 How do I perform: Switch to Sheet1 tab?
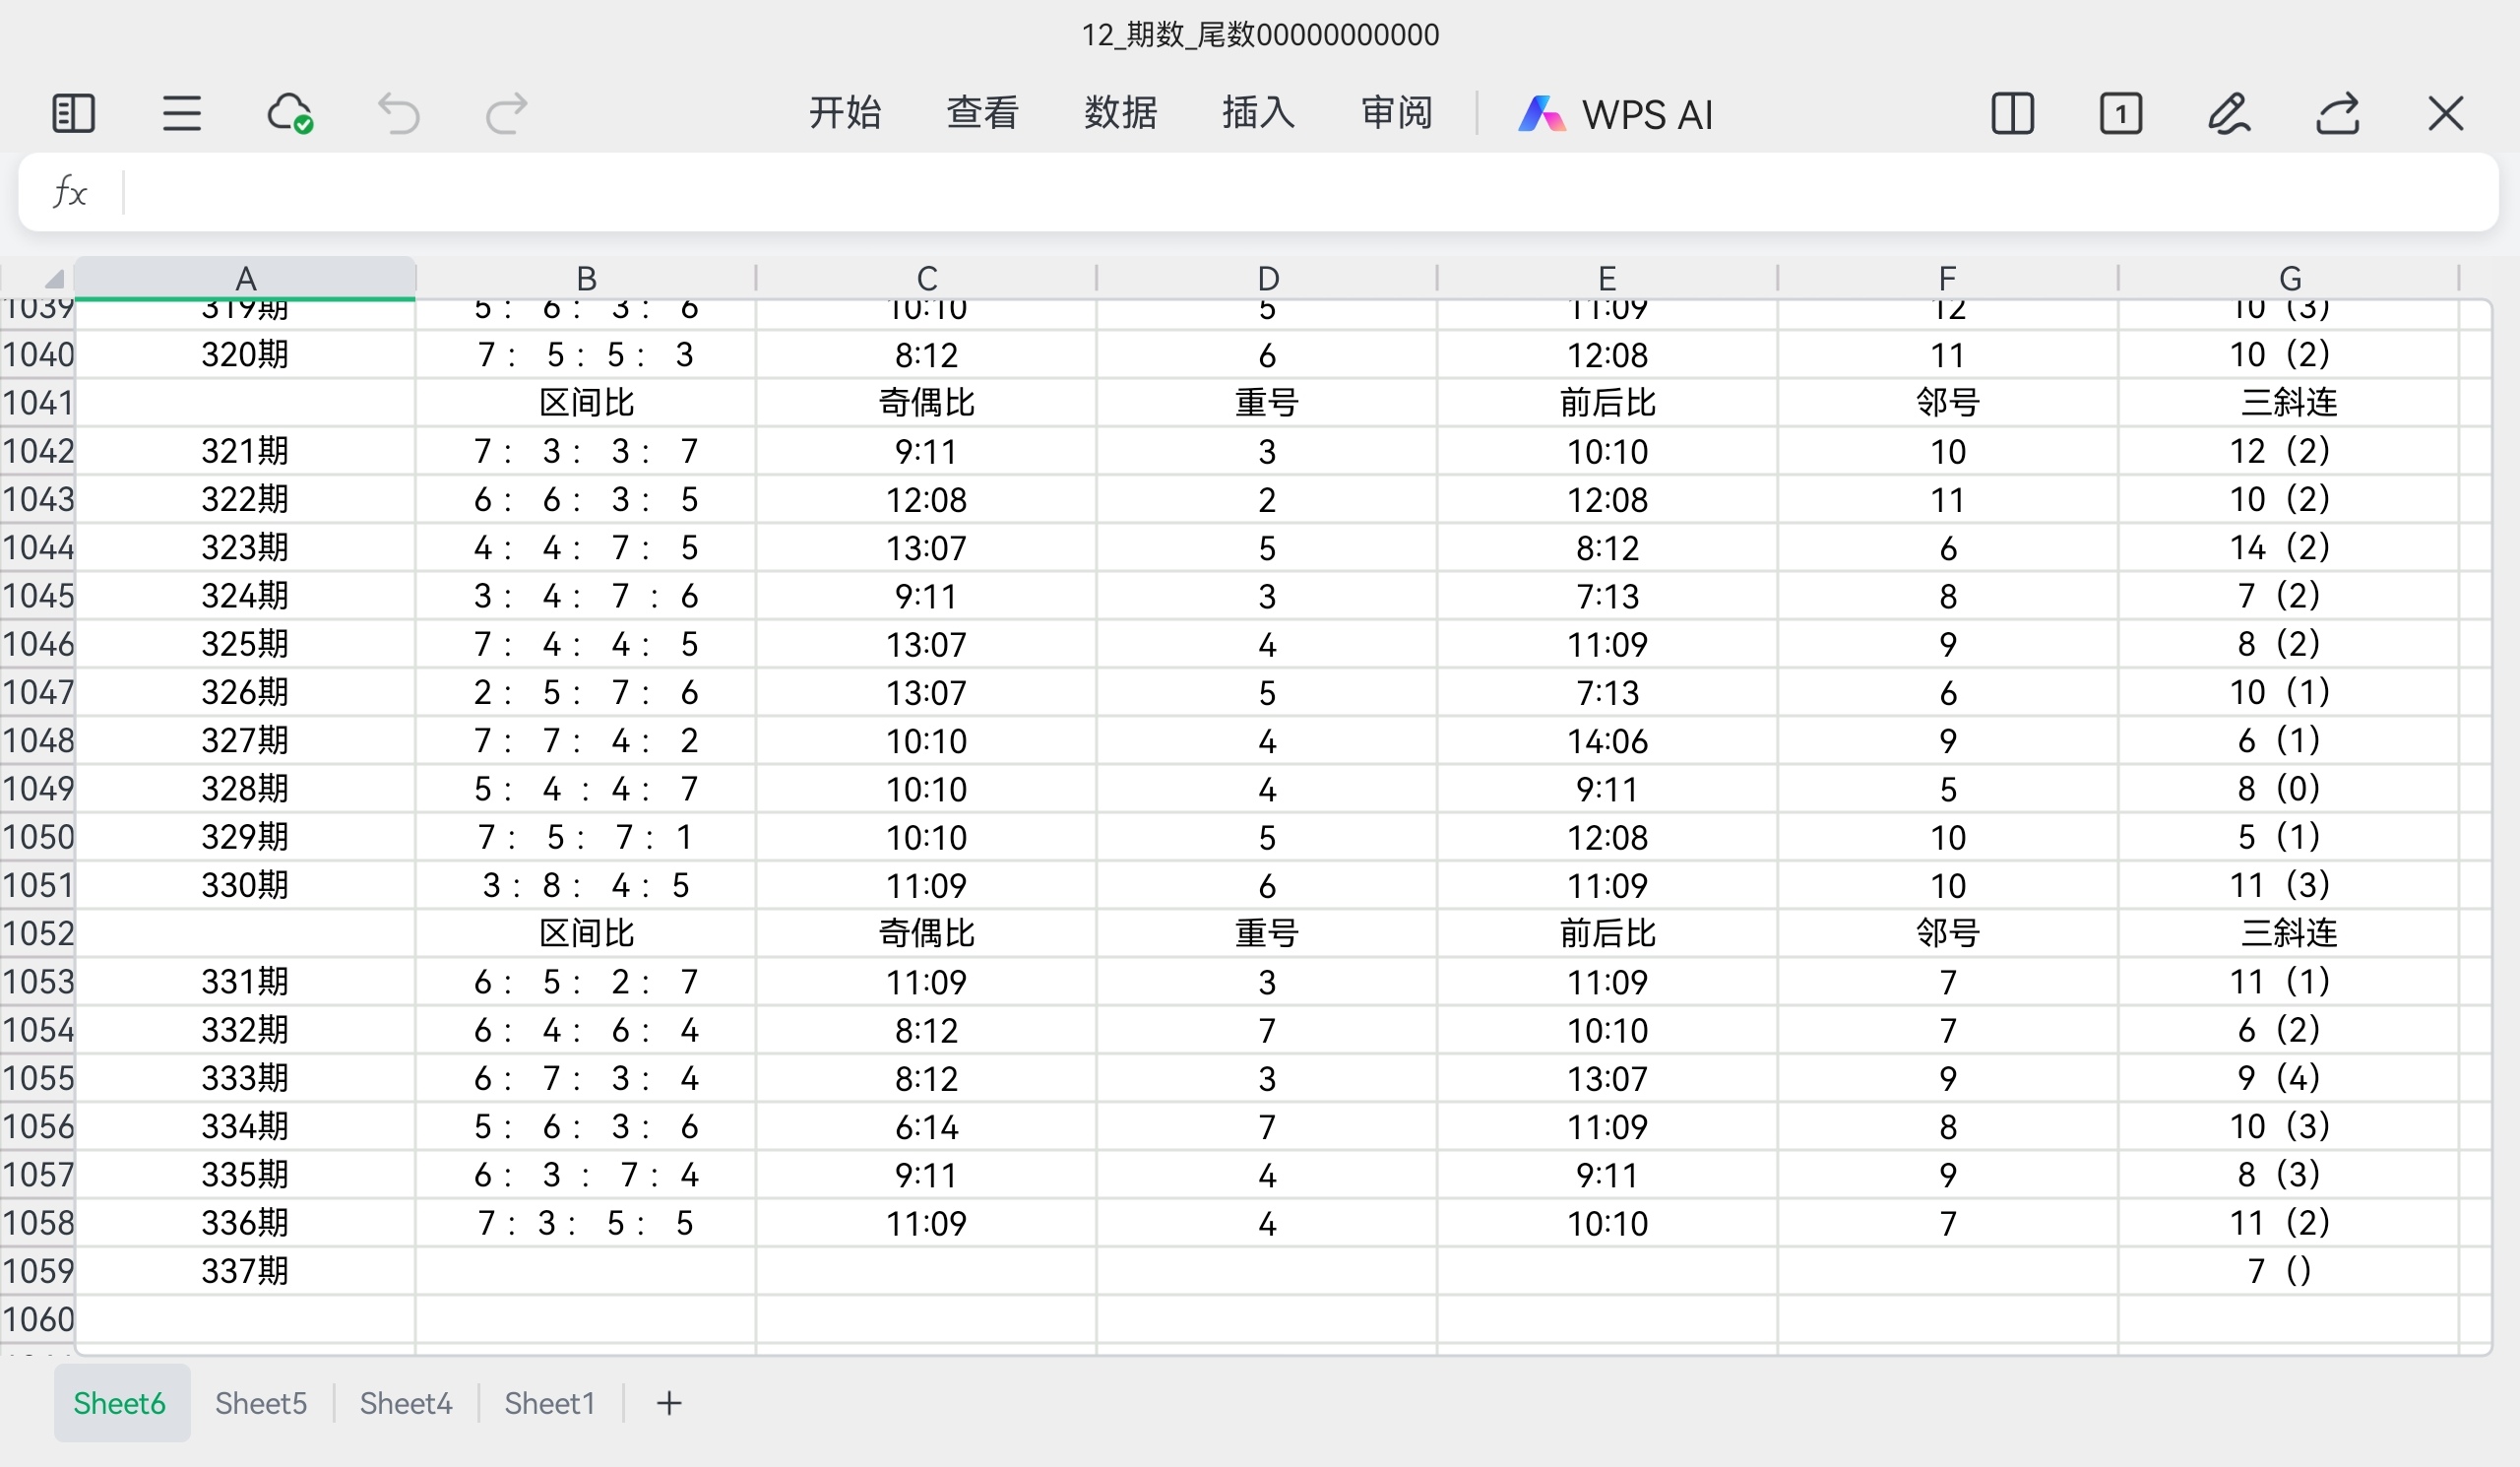click(550, 1403)
